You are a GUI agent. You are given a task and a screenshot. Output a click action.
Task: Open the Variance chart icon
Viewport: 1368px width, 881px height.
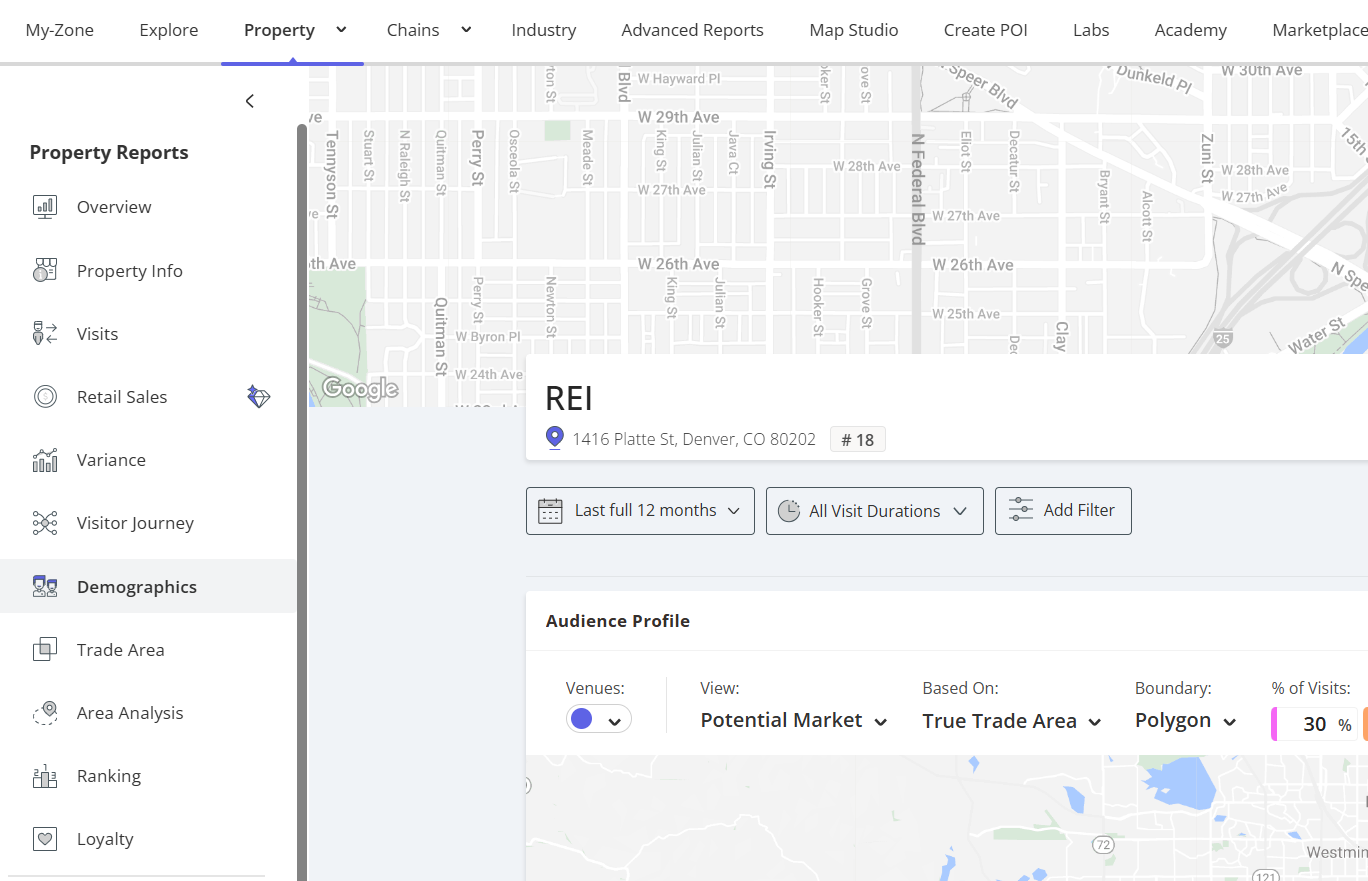point(45,460)
